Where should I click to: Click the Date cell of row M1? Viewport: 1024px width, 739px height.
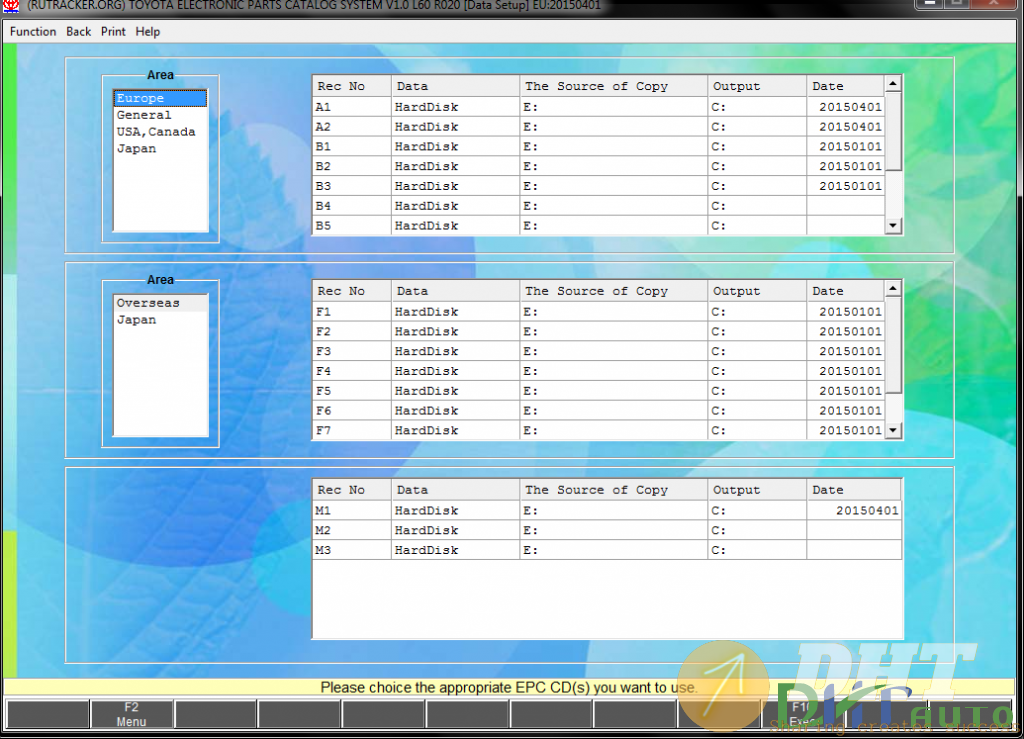(x=854, y=510)
